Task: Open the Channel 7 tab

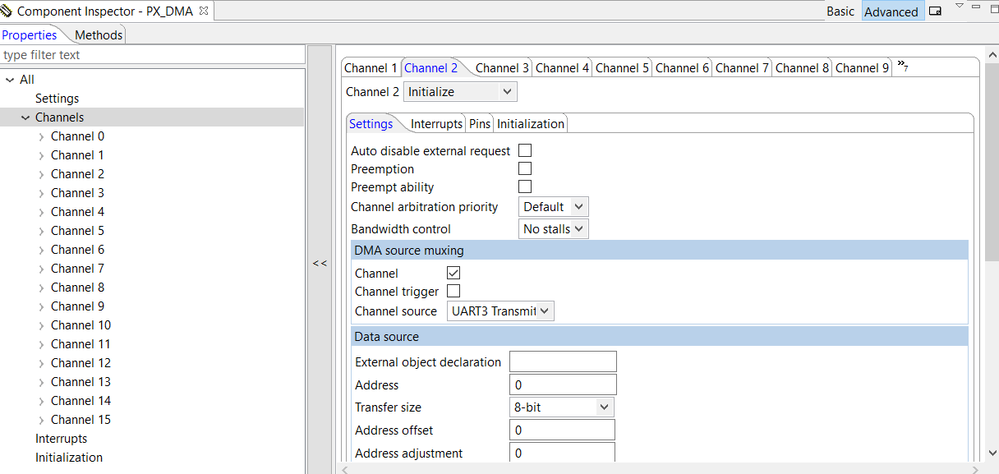Action: pos(742,68)
